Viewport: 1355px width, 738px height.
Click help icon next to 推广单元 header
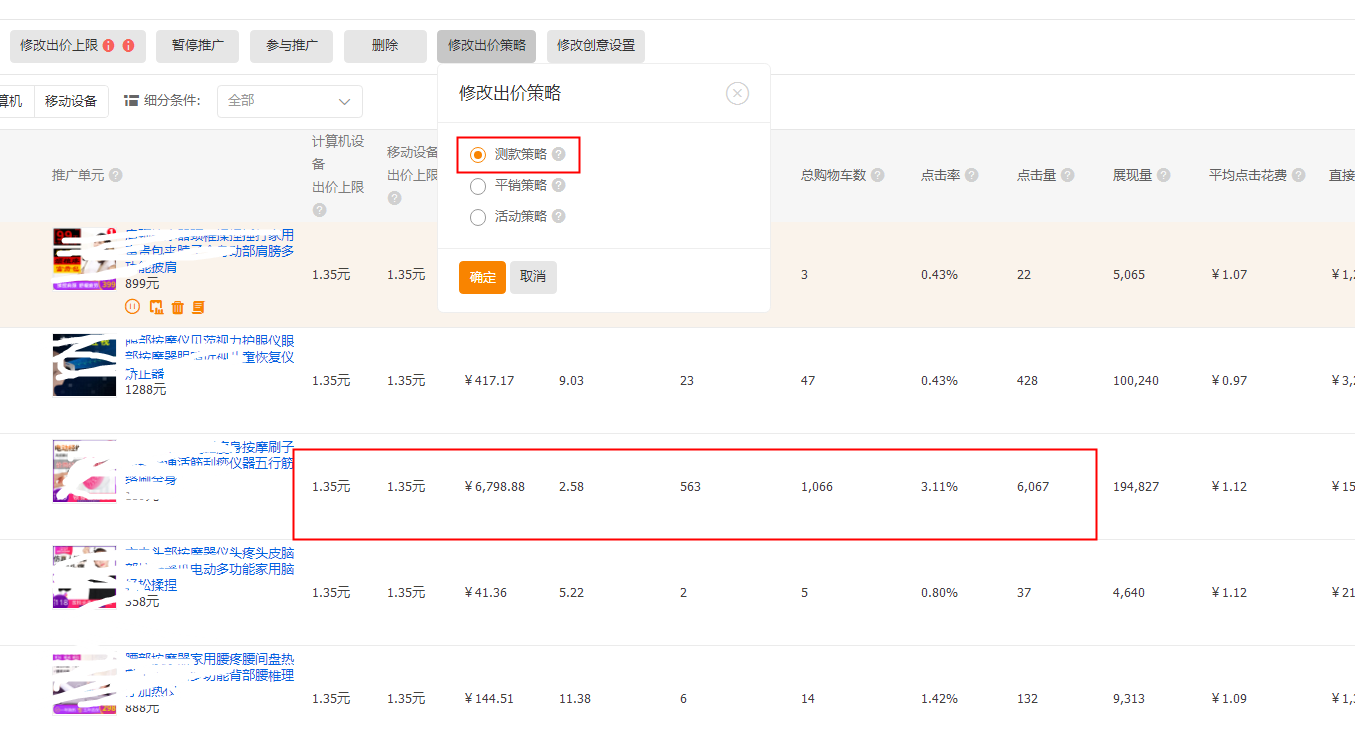point(116,175)
